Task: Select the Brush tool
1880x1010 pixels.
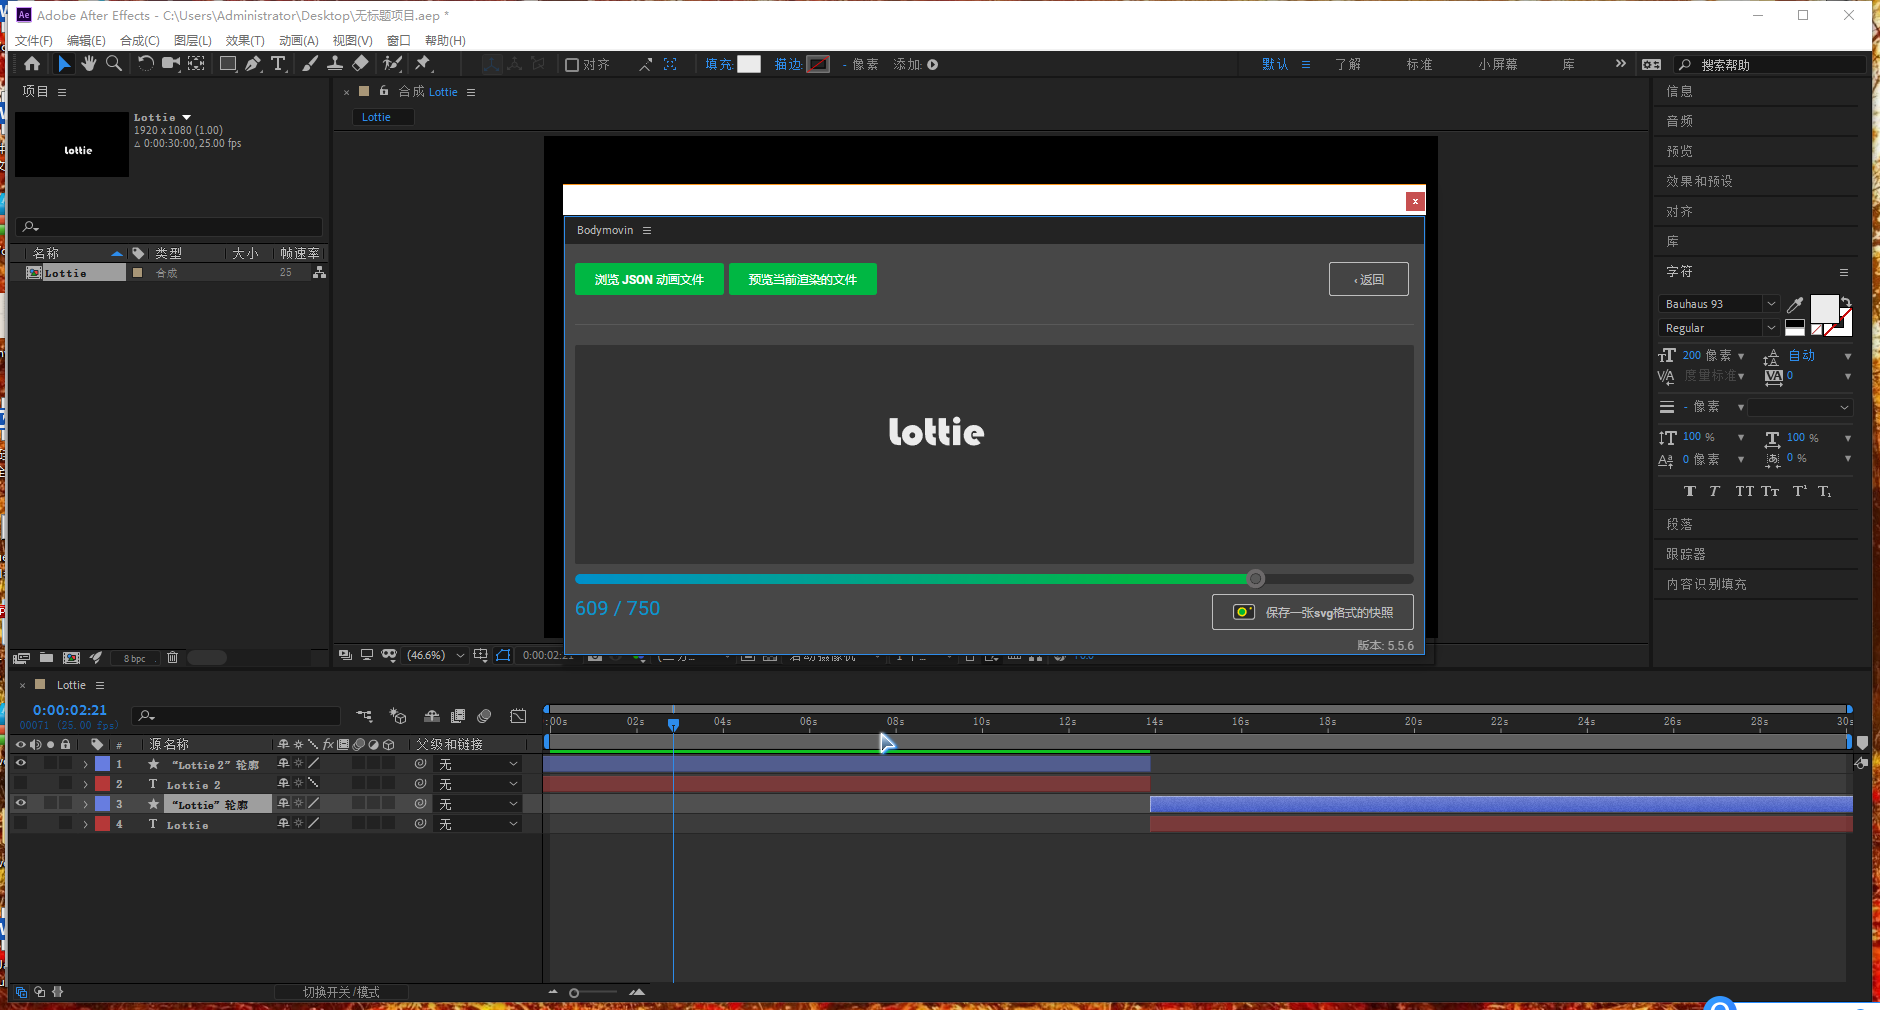Action: (x=310, y=64)
